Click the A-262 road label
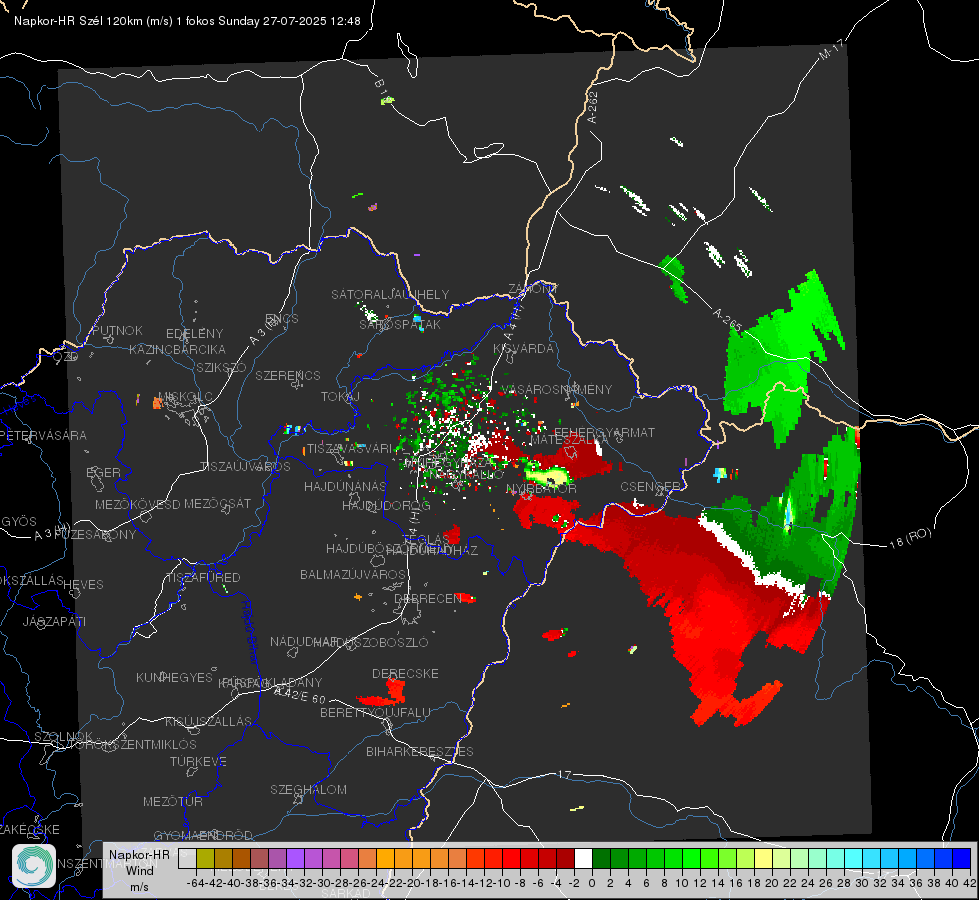The height and width of the screenshot is (900, 979). point(593,107)
